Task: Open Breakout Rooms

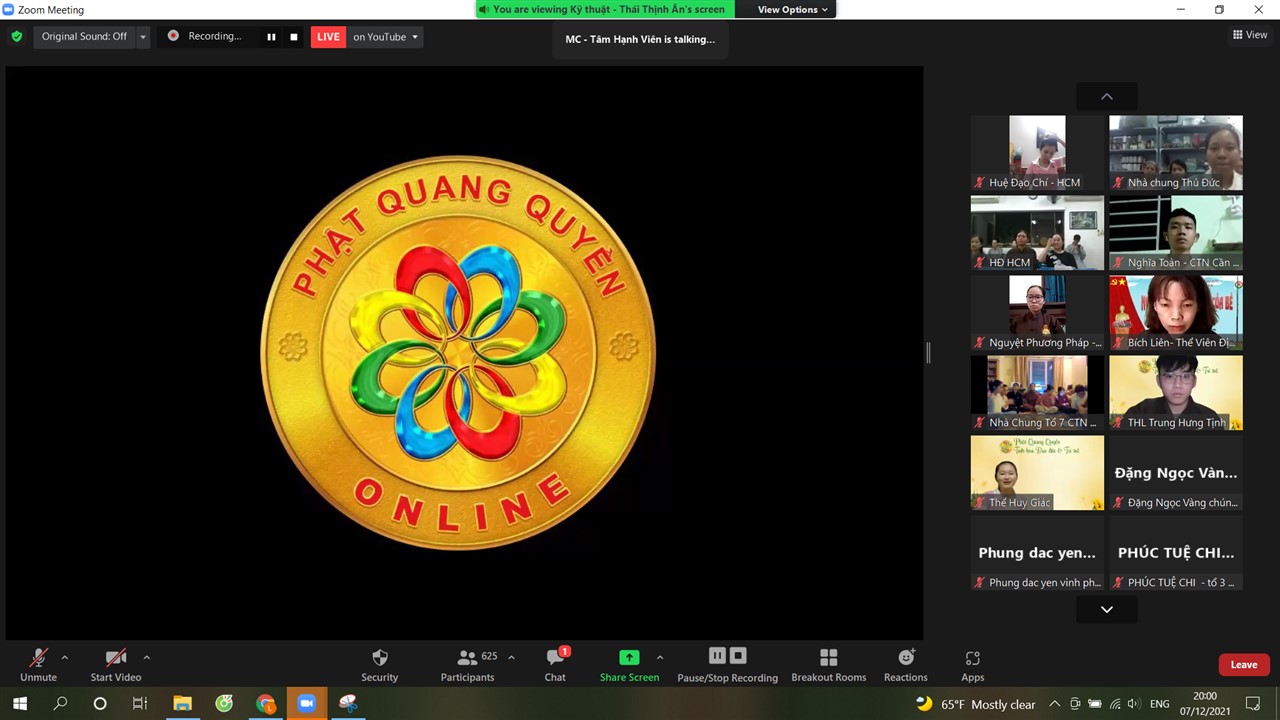Action: tap(829, 665)
